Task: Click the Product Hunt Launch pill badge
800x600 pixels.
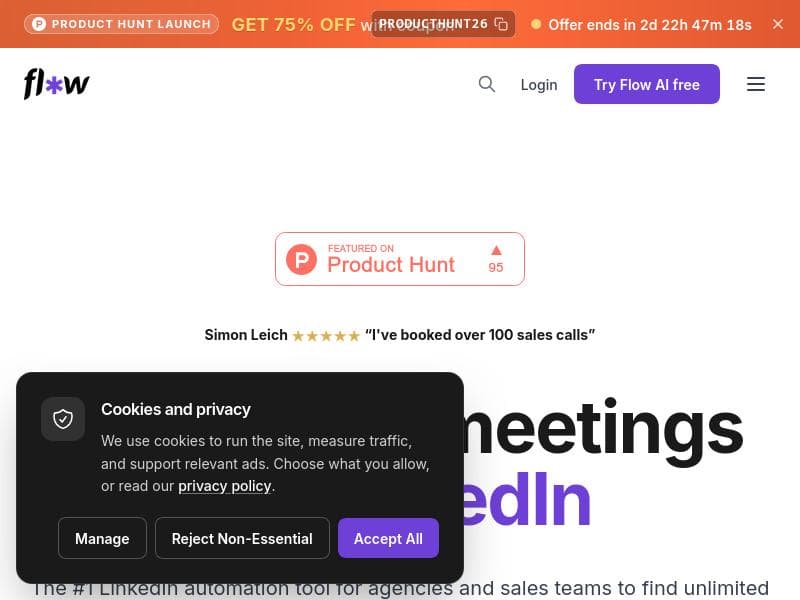Action: (x=121, y=24)
